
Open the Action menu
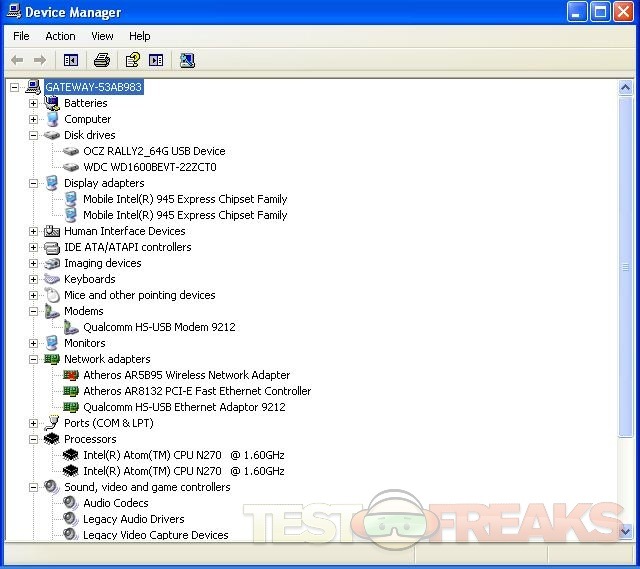coord(60,36)
